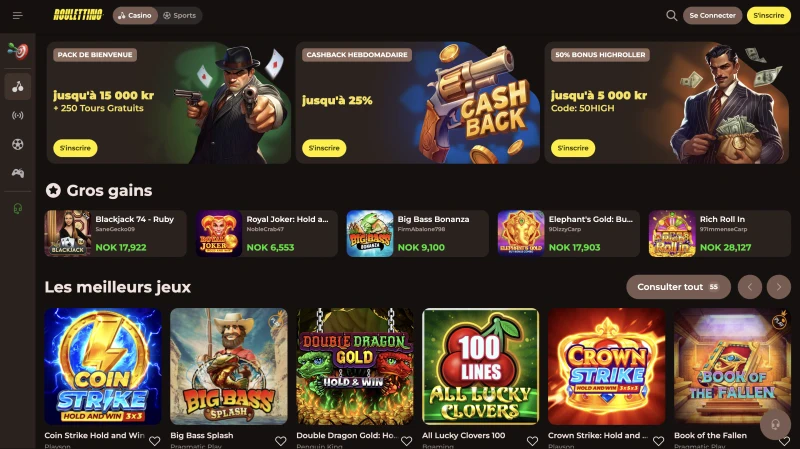The width and height of the screenshot is (800, 449).
Task: Open the floating chat support bubble
Action: [775, 425]
